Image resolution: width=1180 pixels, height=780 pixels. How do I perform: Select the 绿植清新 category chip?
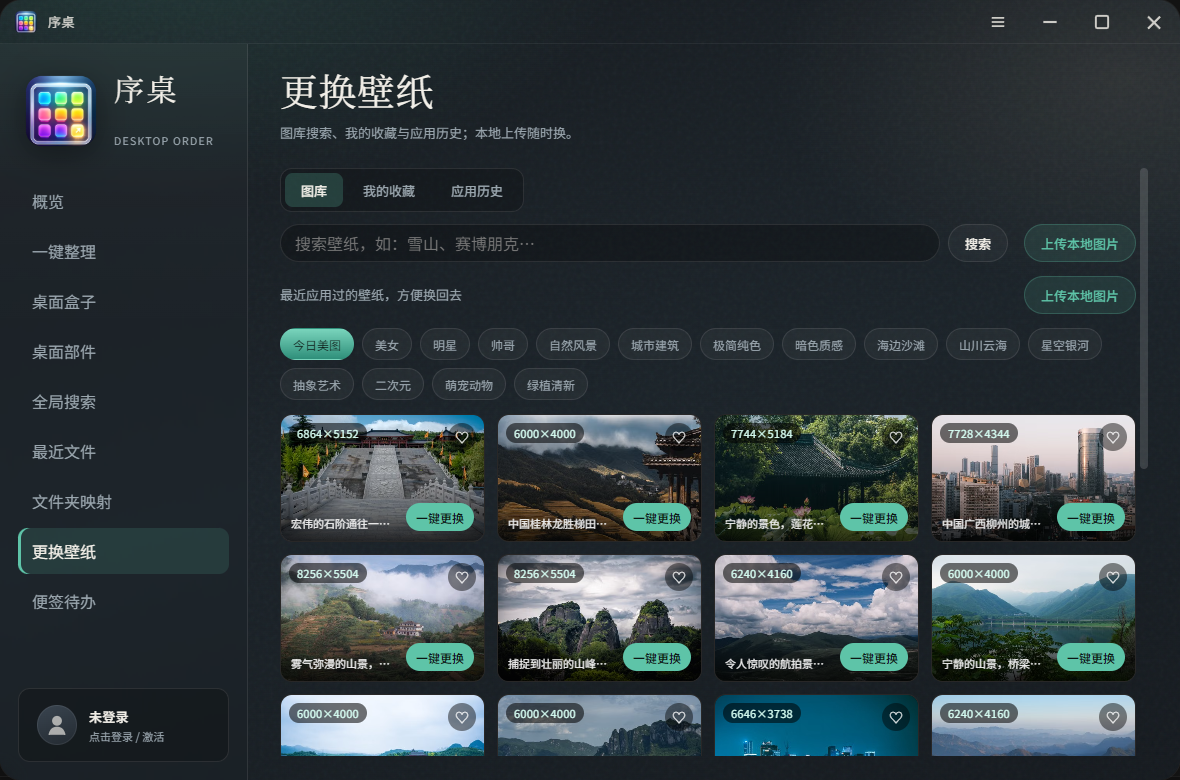point(551,385)
